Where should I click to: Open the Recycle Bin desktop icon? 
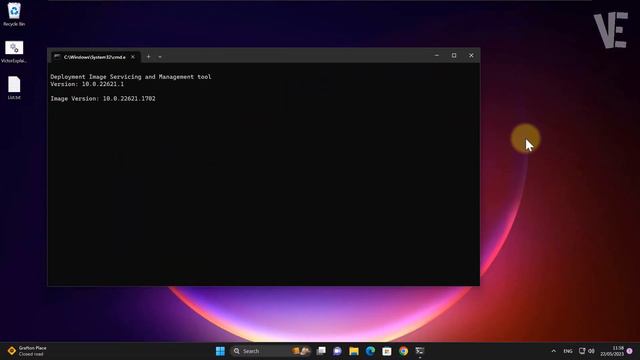(x=14, y=14)
